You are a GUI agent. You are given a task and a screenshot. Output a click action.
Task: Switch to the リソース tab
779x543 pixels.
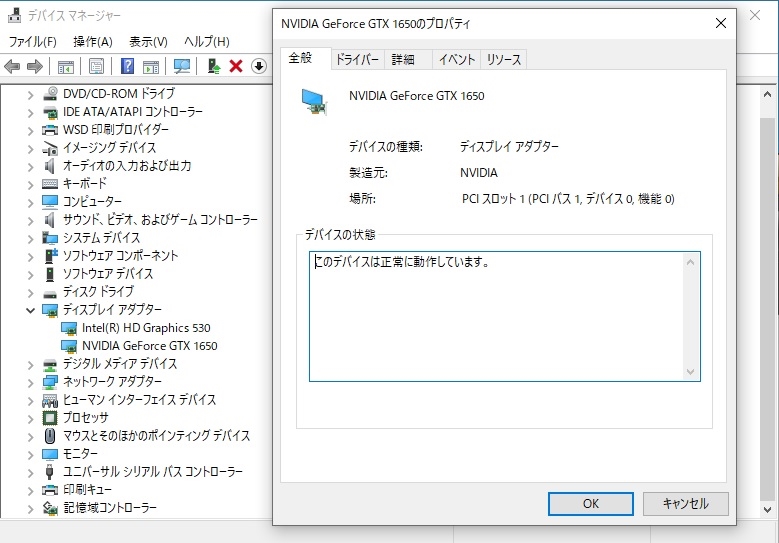click(503, 60)
